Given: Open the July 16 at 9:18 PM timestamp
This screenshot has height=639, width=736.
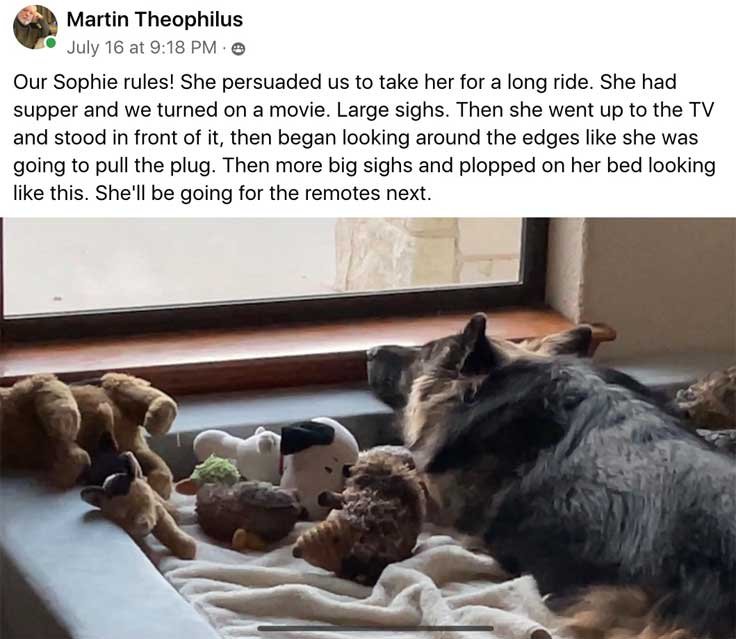Looking at the screenshot, I should tap(141, 47).
